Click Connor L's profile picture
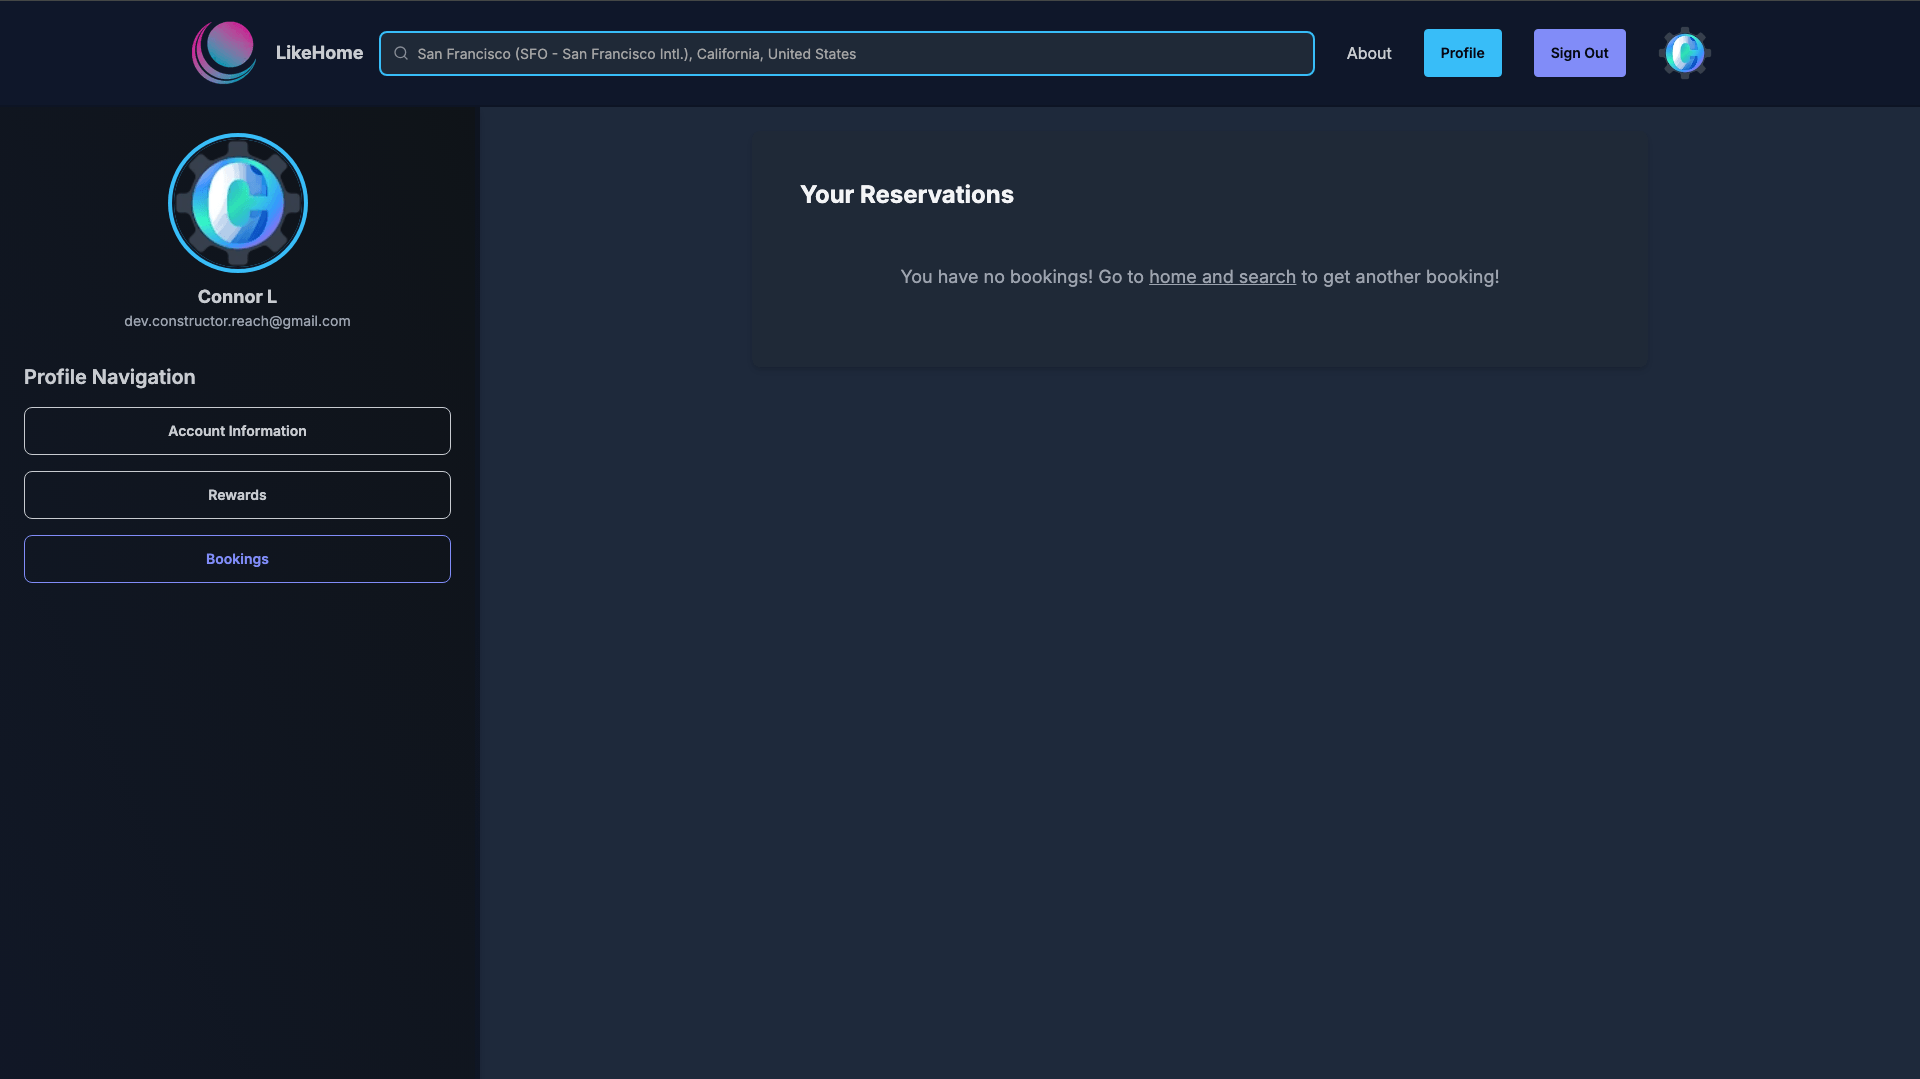 click(x=237, y=202)
